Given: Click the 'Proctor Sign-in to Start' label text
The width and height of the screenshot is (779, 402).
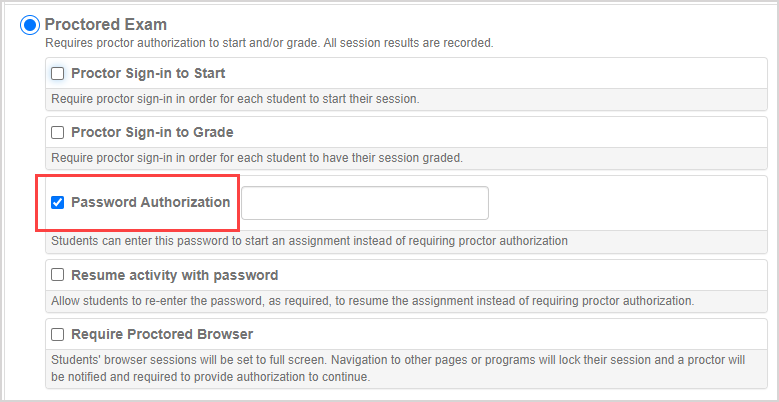Looking at the screenshot, I should click(x=148, y=73).
